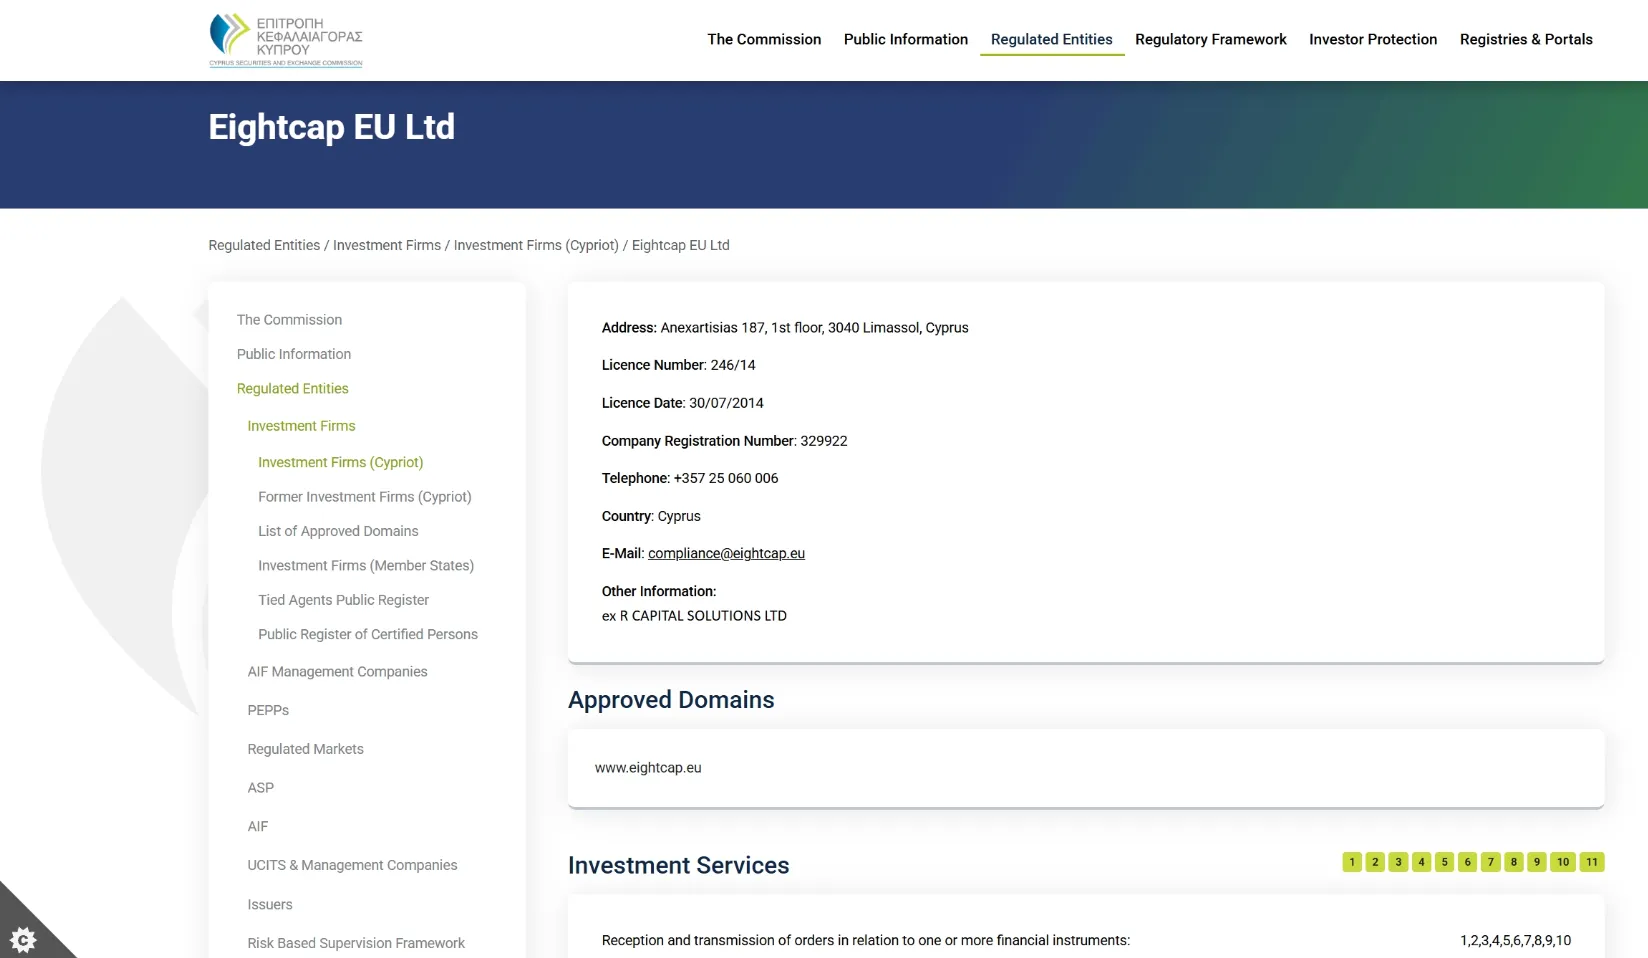Click the compliance@eightcap.eu email link
The image size is (1648, 958).
pyautogui.click(x=726, y=553)
